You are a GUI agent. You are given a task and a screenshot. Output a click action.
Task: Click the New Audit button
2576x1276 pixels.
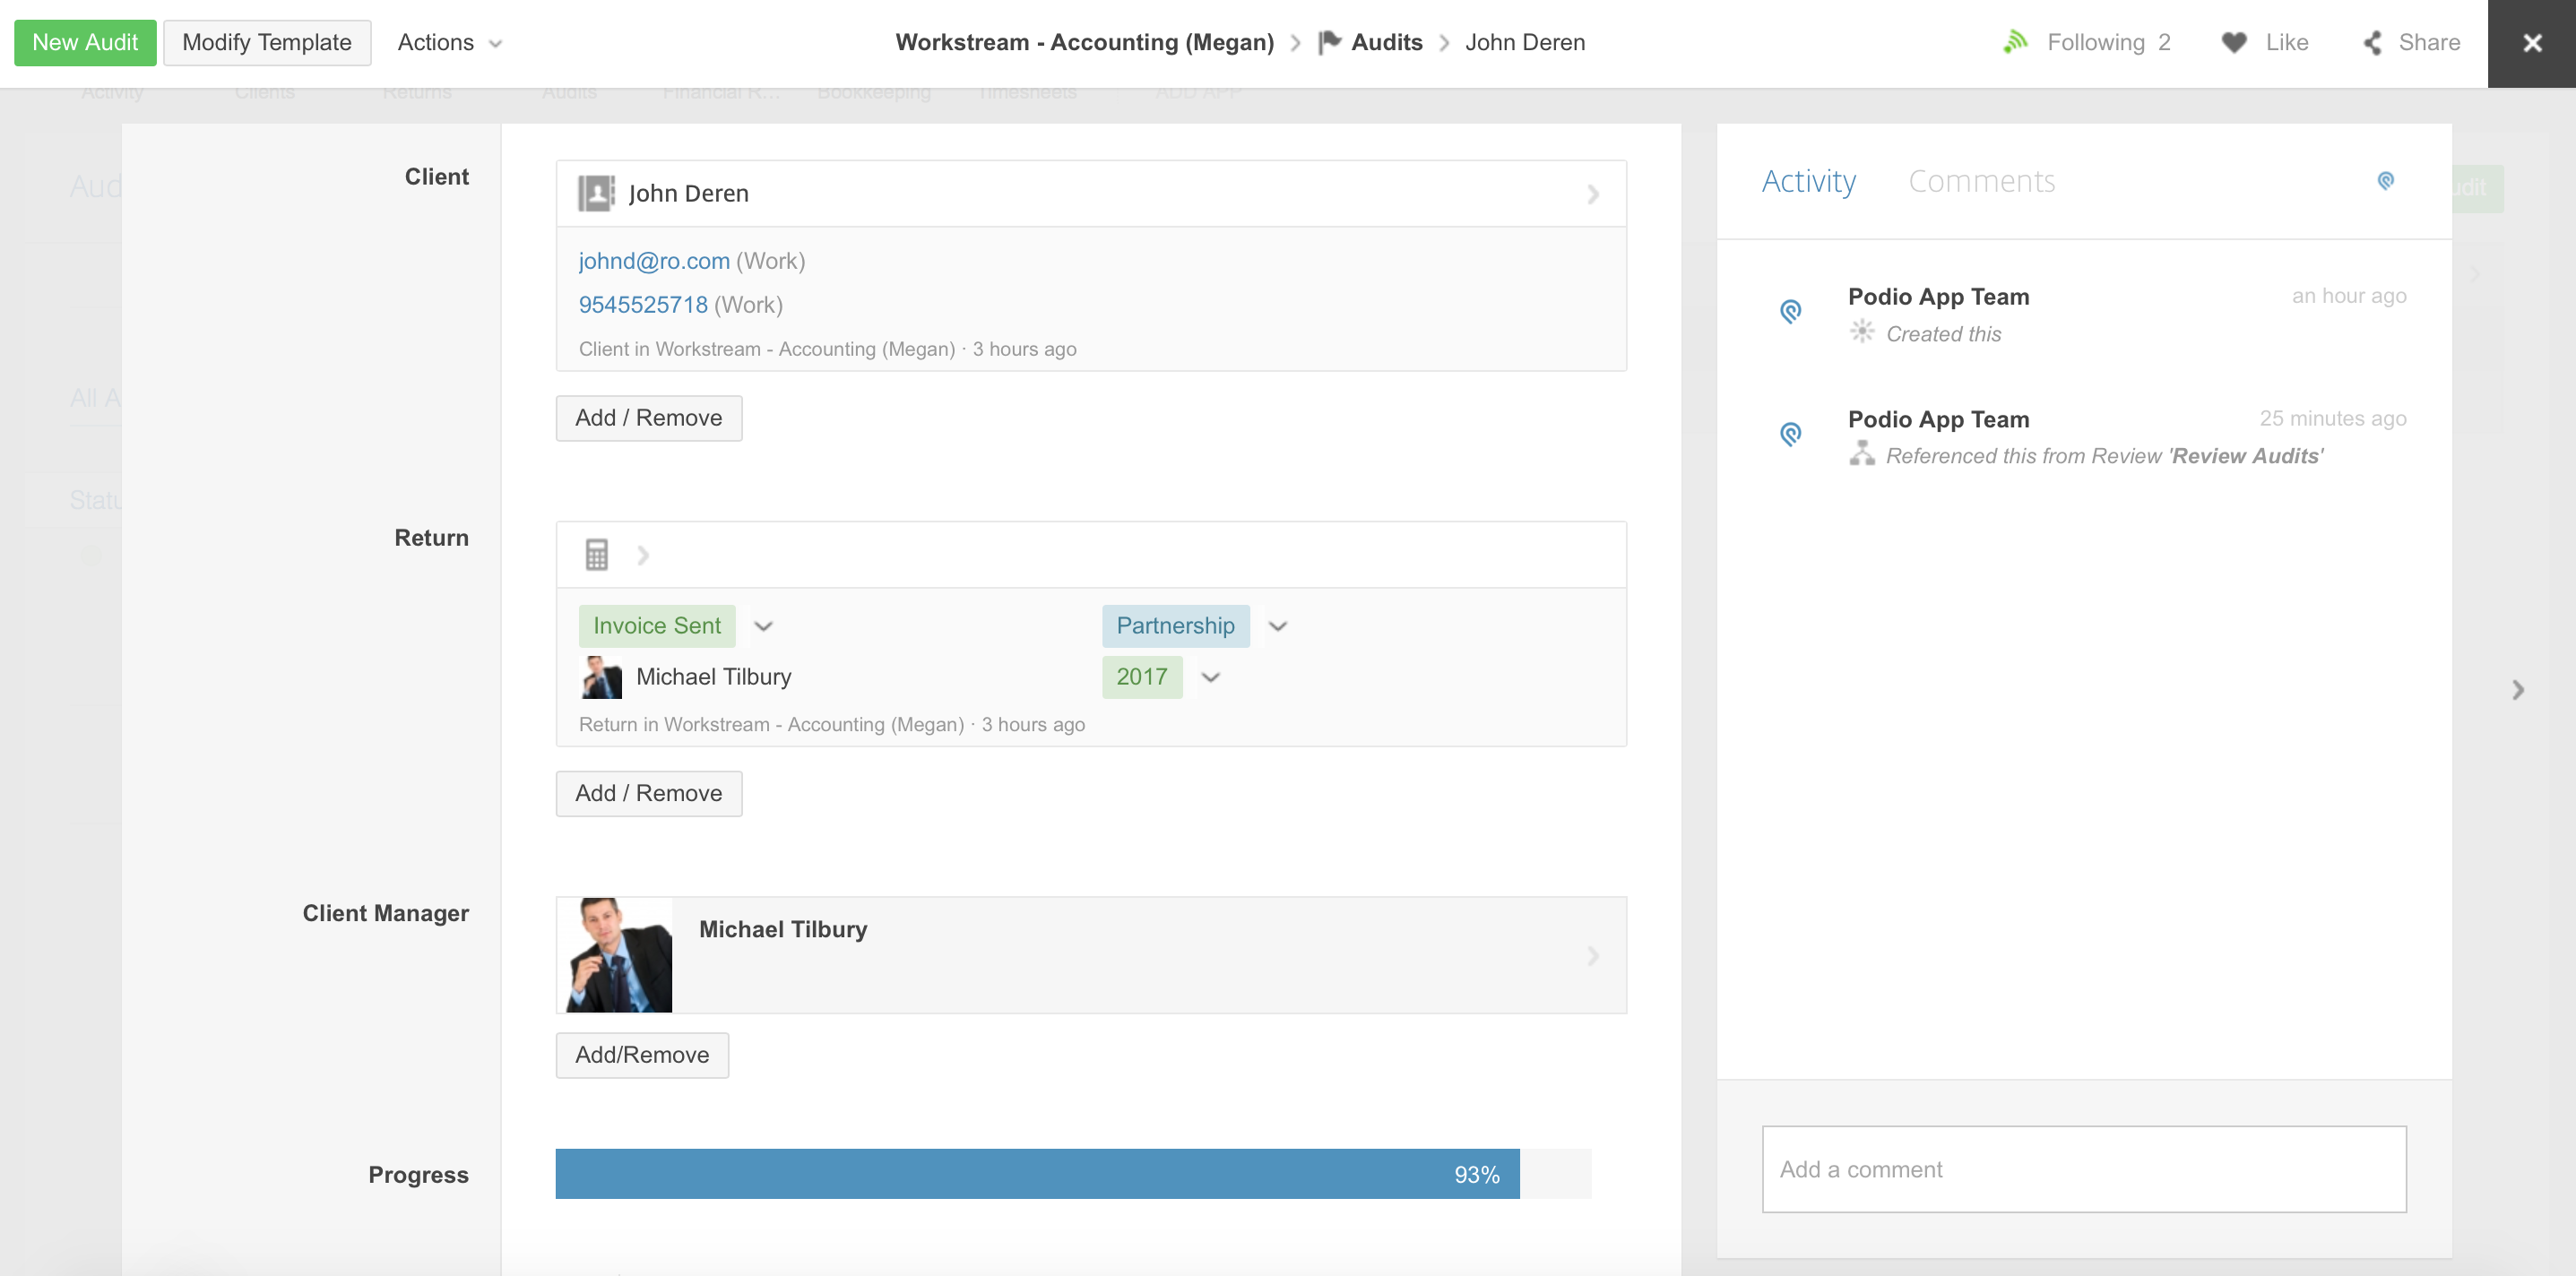(x=85, y=42)
